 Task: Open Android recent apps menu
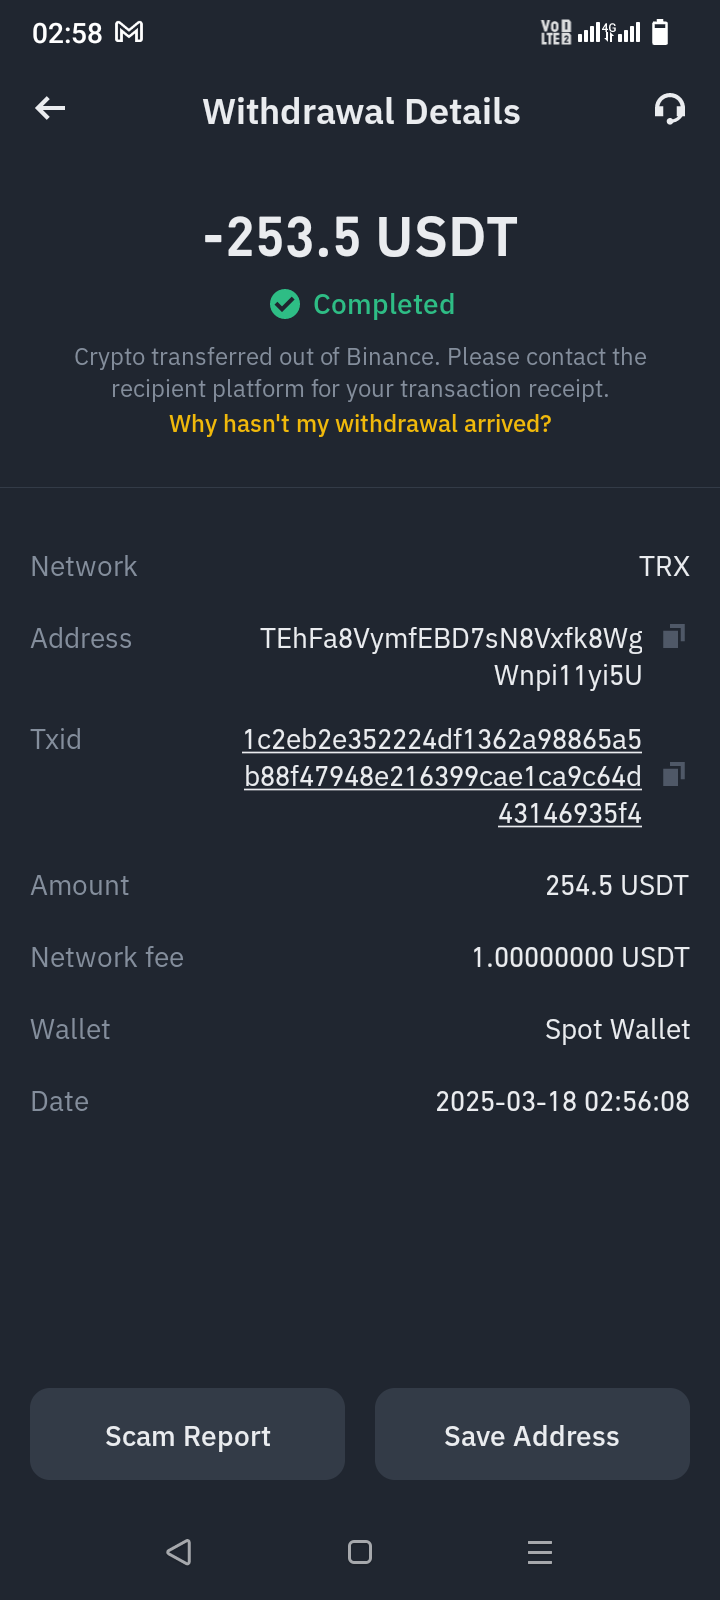click(540, 1552)
